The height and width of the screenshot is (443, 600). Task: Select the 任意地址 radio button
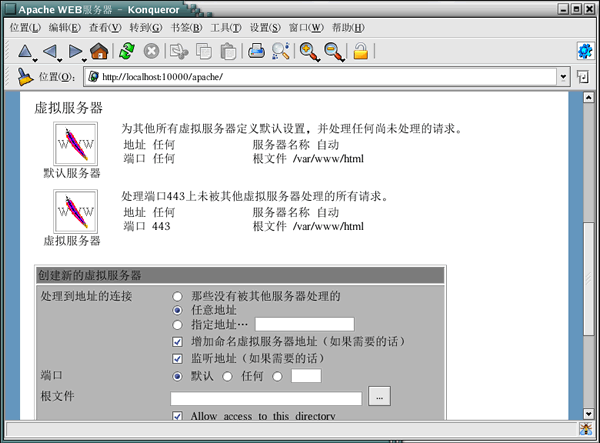tap(177, 310)
